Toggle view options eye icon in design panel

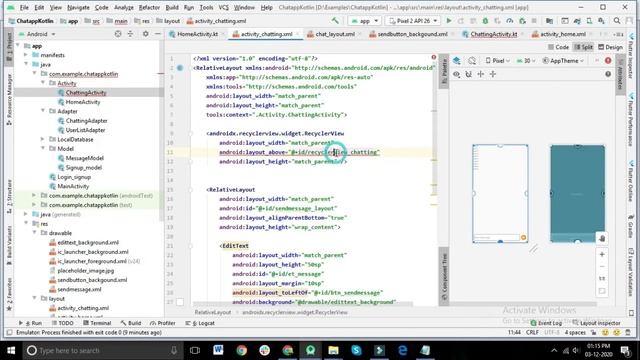tap(457, 74)
